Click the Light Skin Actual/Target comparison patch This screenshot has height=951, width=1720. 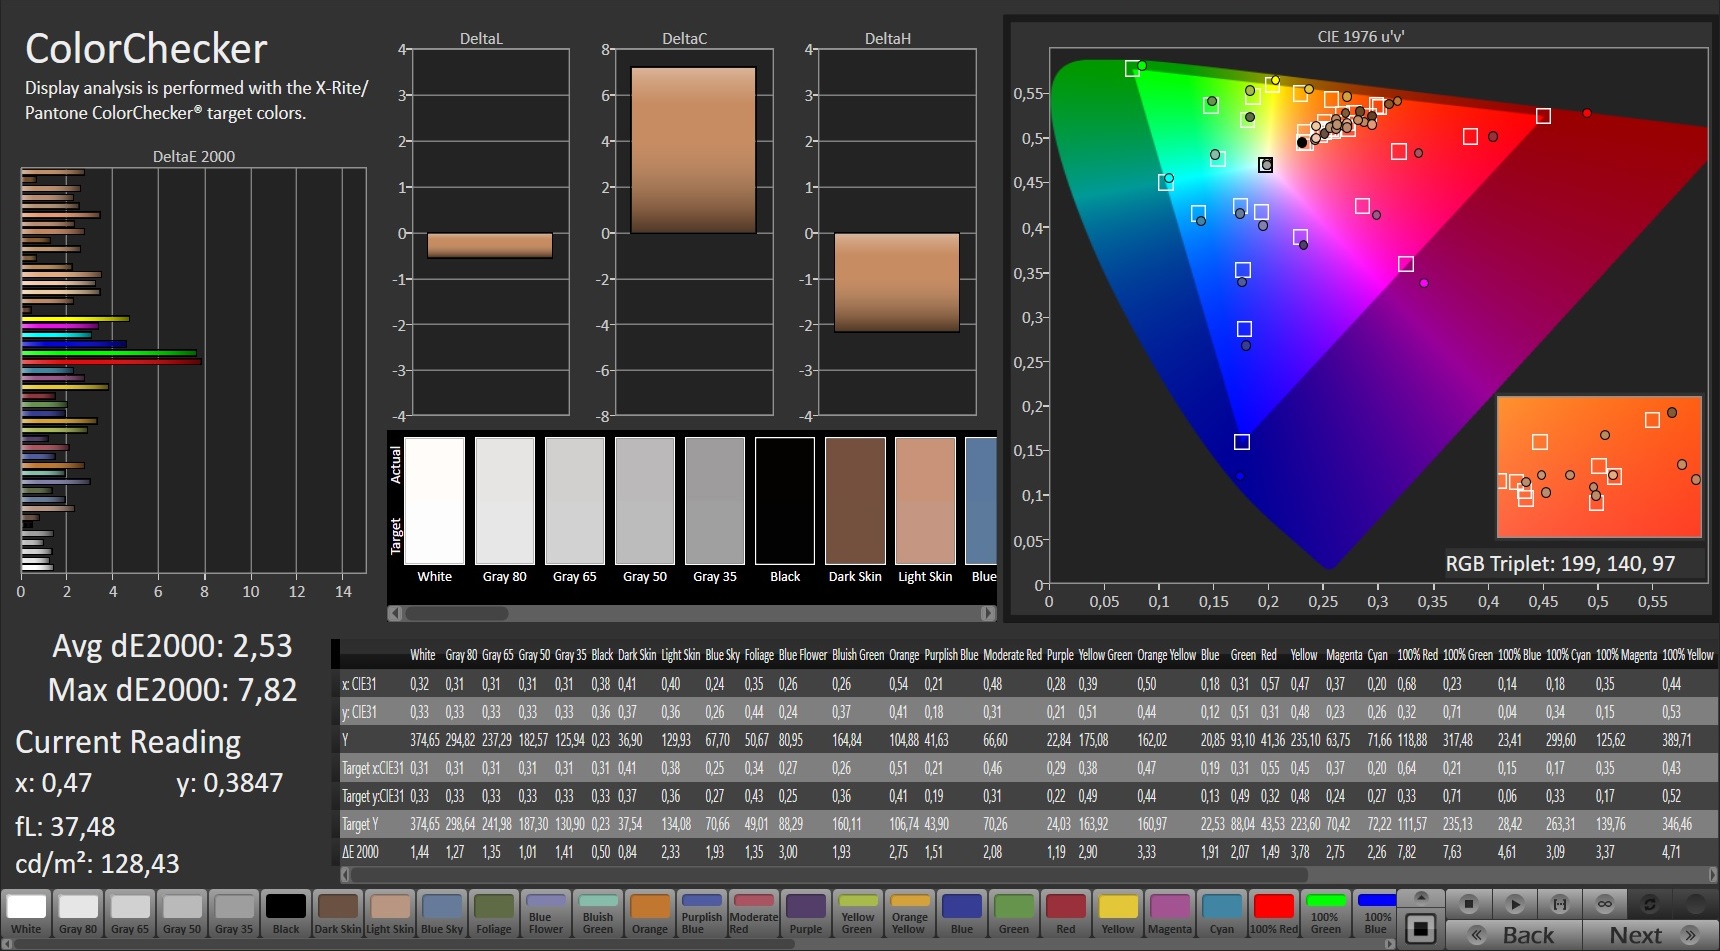tap(925, 501)
